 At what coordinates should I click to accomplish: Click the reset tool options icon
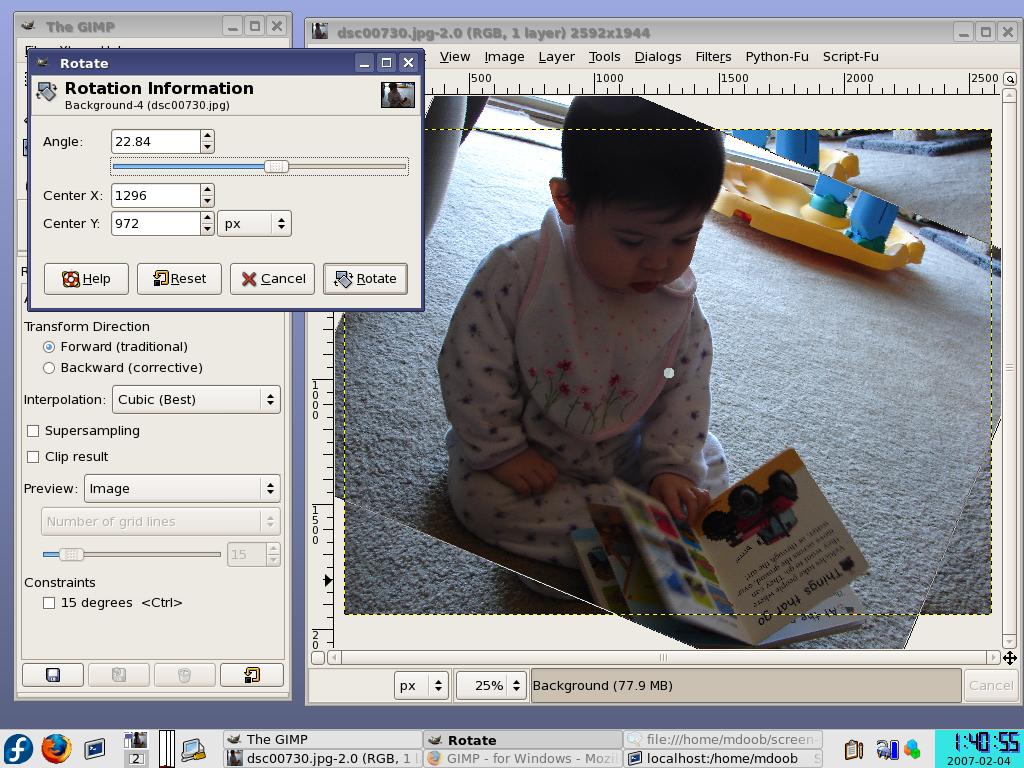click(x=251, y=675)
